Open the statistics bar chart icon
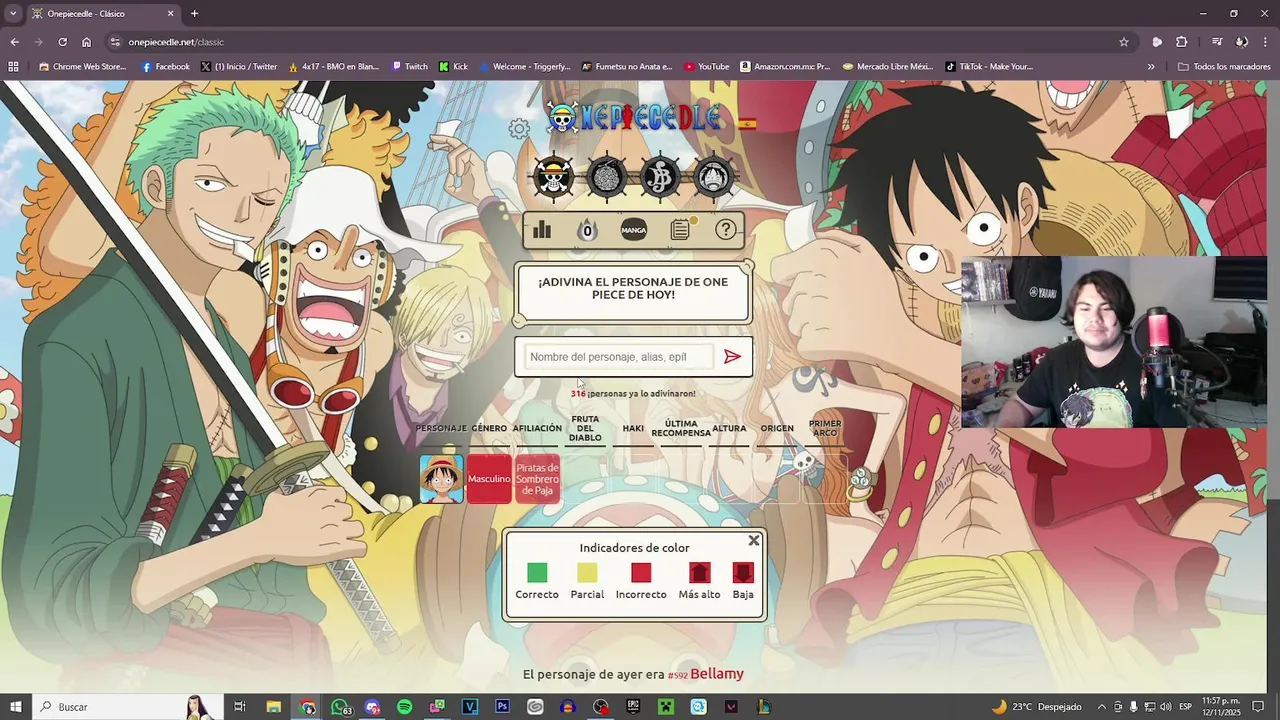Image resolution: width=1280 pixels, height=720 pixels. 542,230
